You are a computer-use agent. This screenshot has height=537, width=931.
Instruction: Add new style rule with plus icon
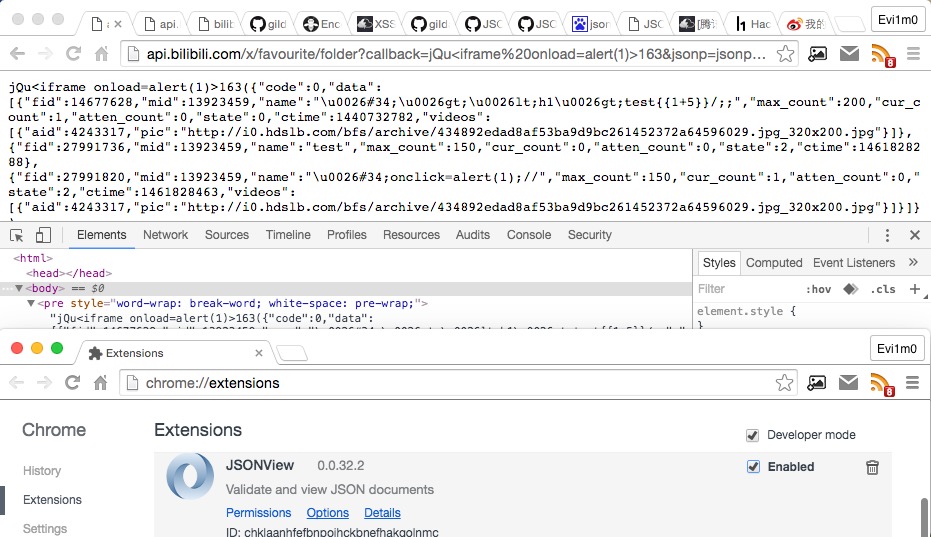[915, 289]
